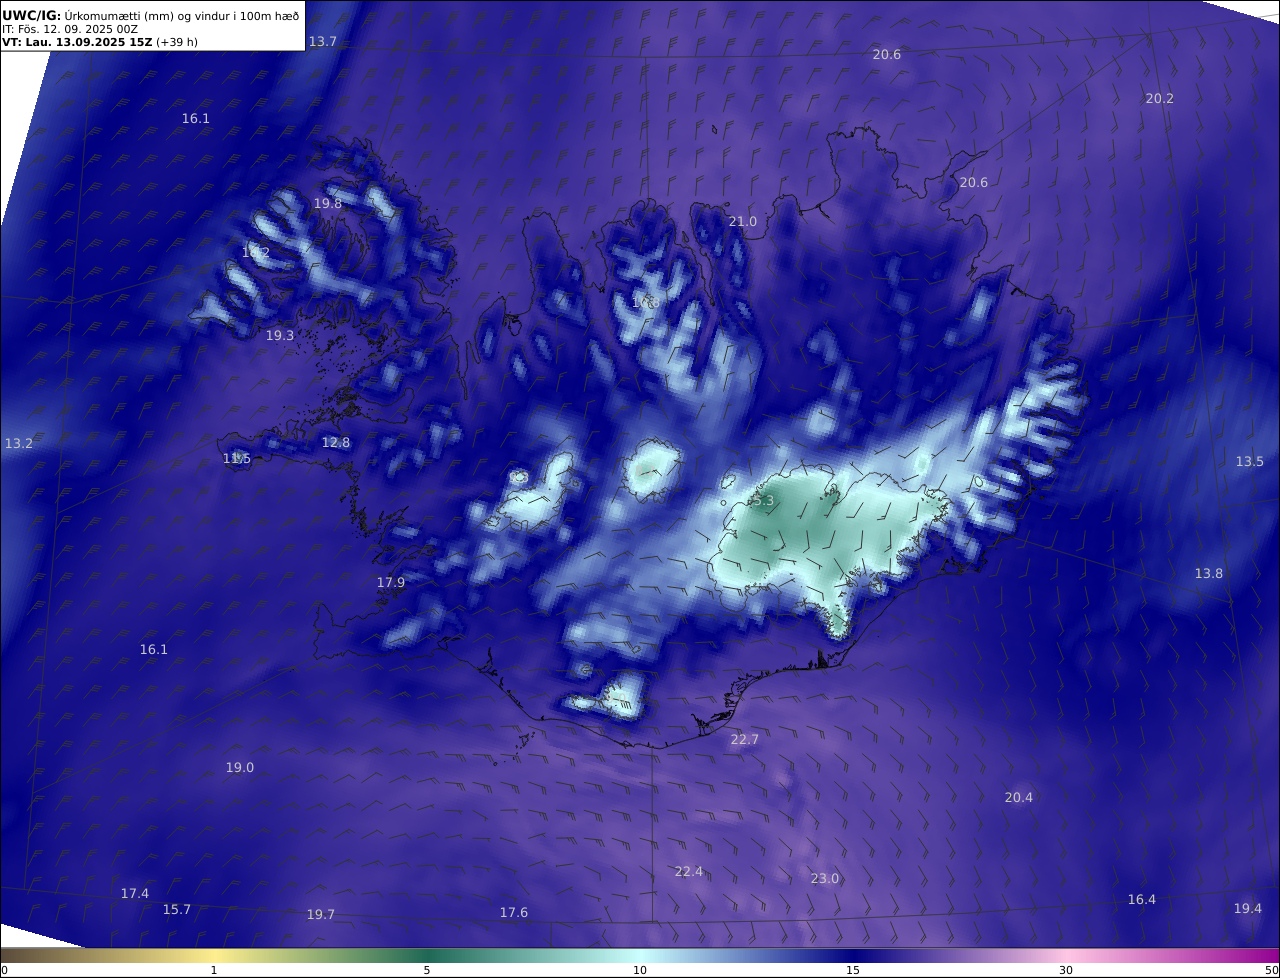
Task: Click the 19.0 value label
Action: [239, 768]
